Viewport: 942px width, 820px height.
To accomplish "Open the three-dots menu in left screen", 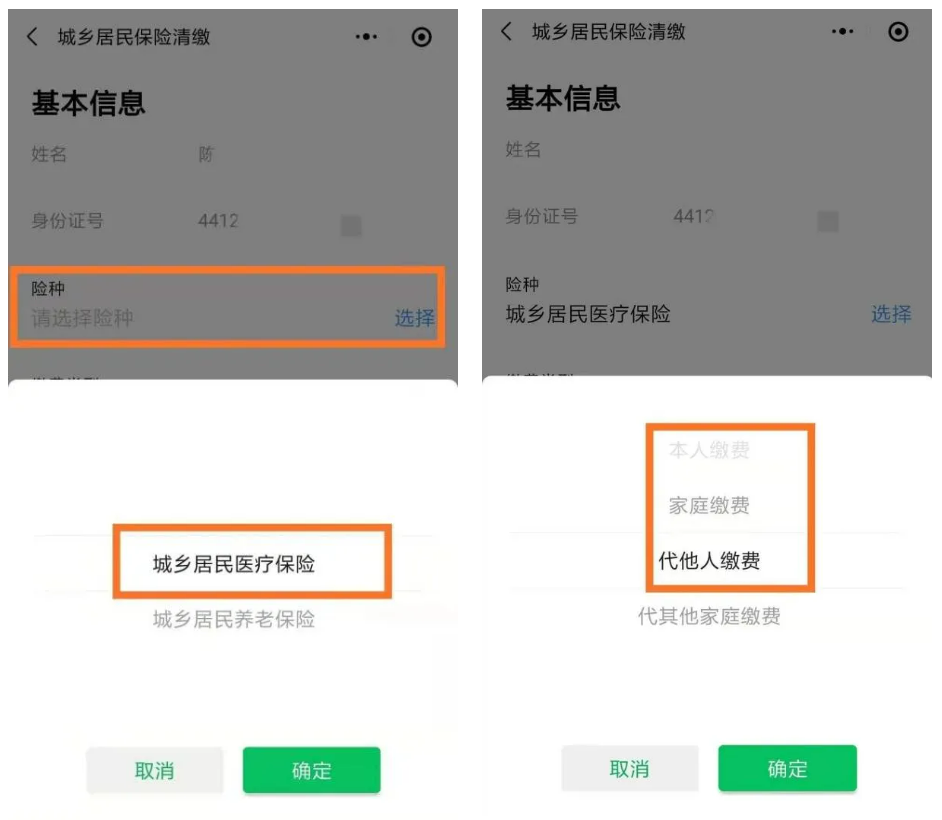I will coord(366,37).
